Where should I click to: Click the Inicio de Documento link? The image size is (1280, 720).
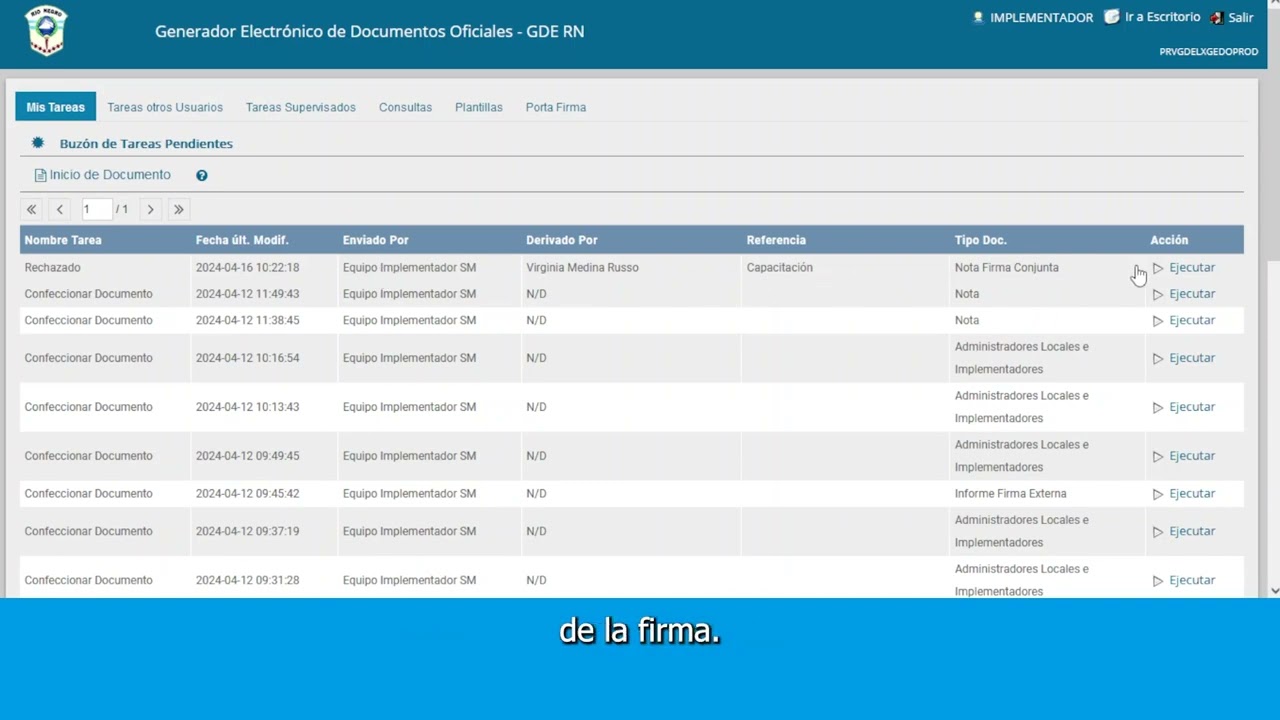[x=110, y=175]
